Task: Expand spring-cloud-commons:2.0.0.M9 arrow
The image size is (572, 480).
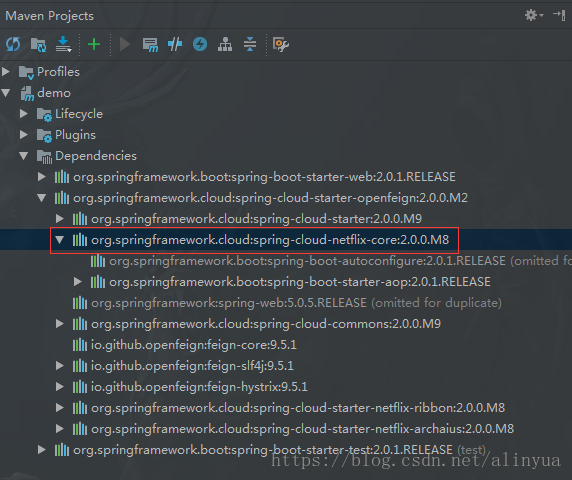Action: pyautogui.click(x=60, y=324)
